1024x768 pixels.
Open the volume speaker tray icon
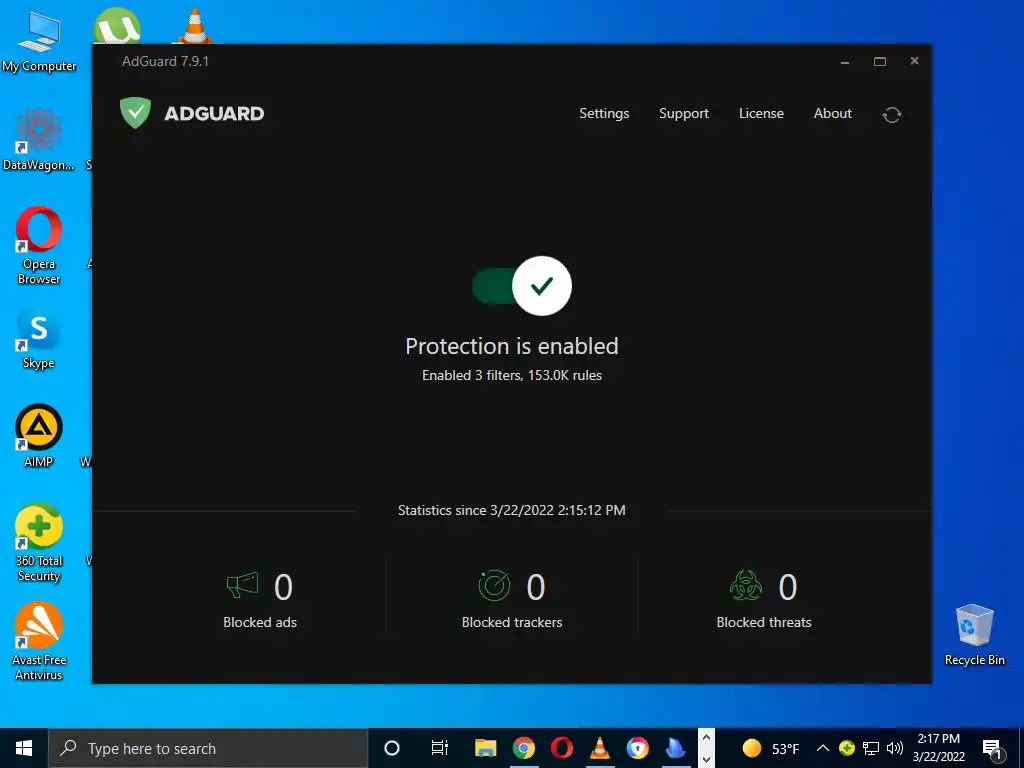tap(895, 748)
